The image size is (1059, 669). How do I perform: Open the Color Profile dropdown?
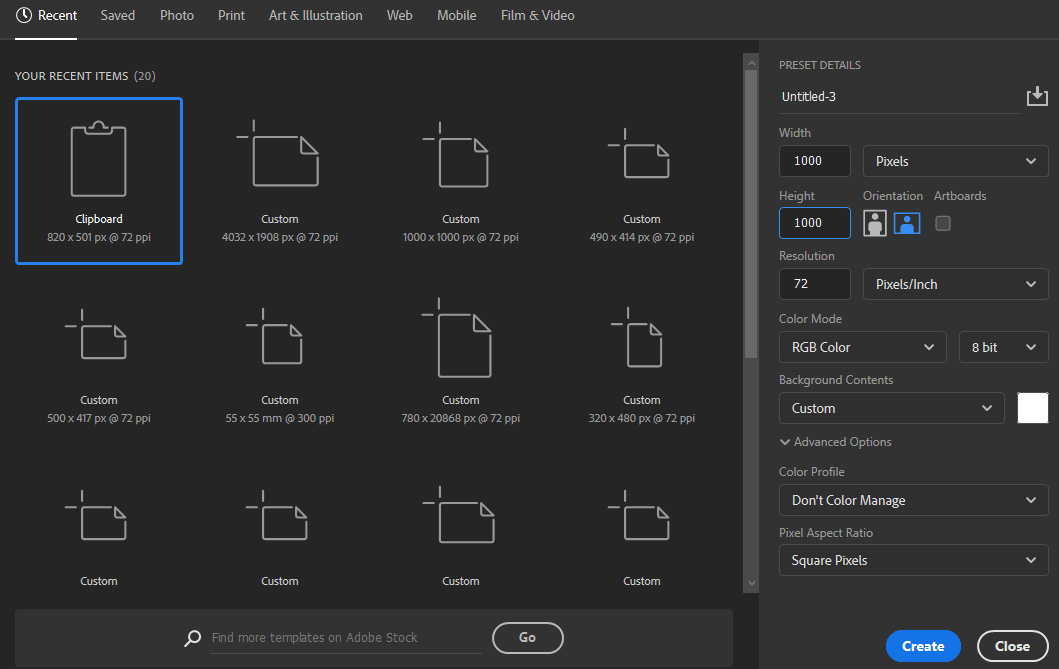pos(913,500)
